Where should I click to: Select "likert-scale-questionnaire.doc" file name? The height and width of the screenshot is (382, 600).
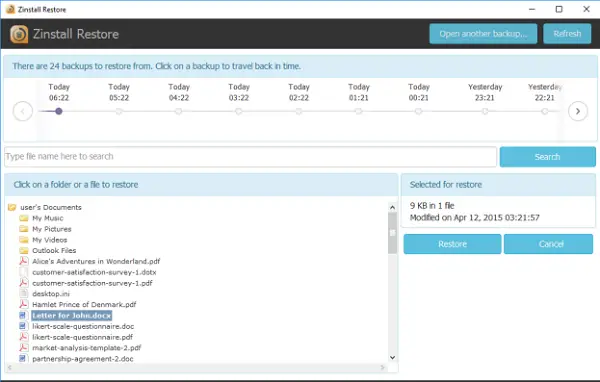[83, 326]
